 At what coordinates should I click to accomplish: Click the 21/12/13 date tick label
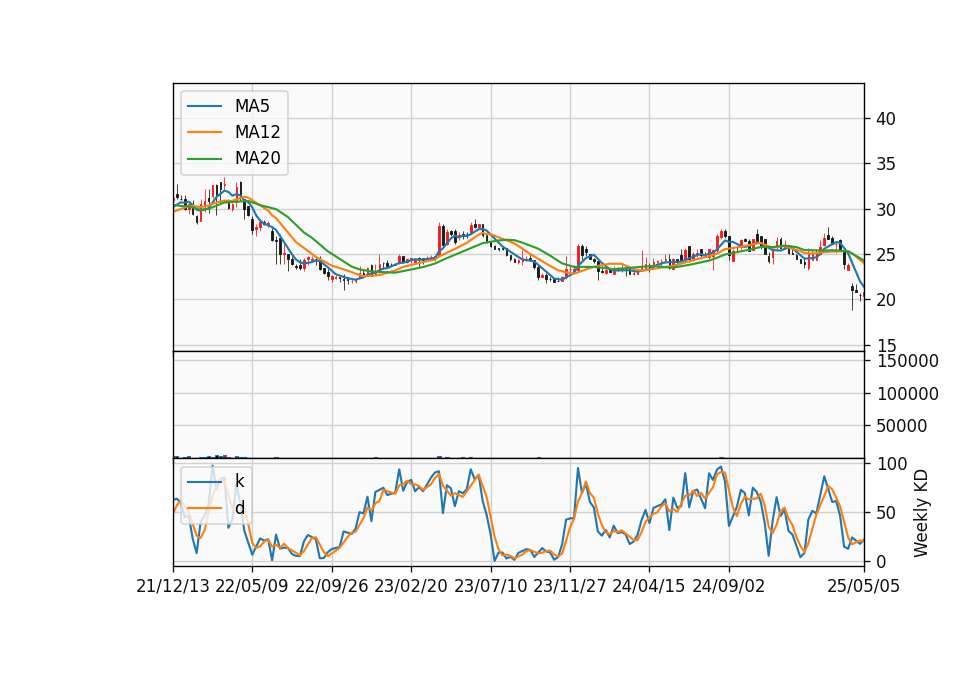(173, 586)
